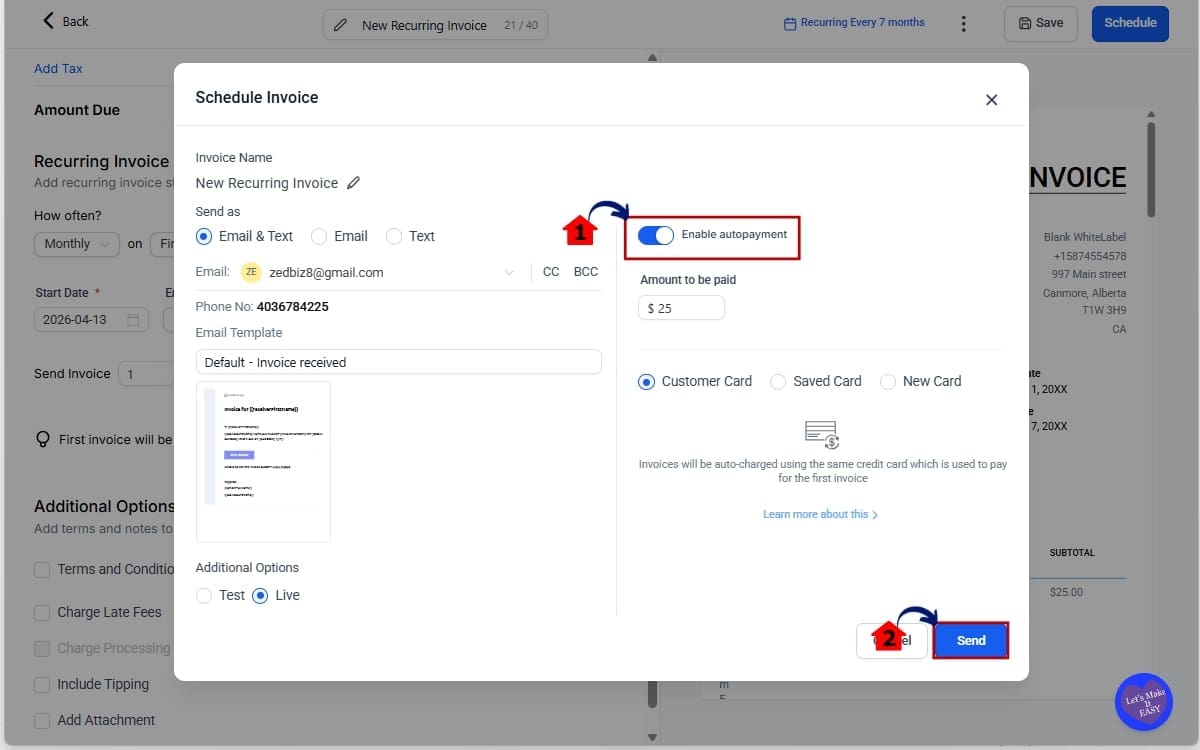Click the lightbulb first invoice hint icon
The image size is (1200, 750).
[x=43, y=439]
